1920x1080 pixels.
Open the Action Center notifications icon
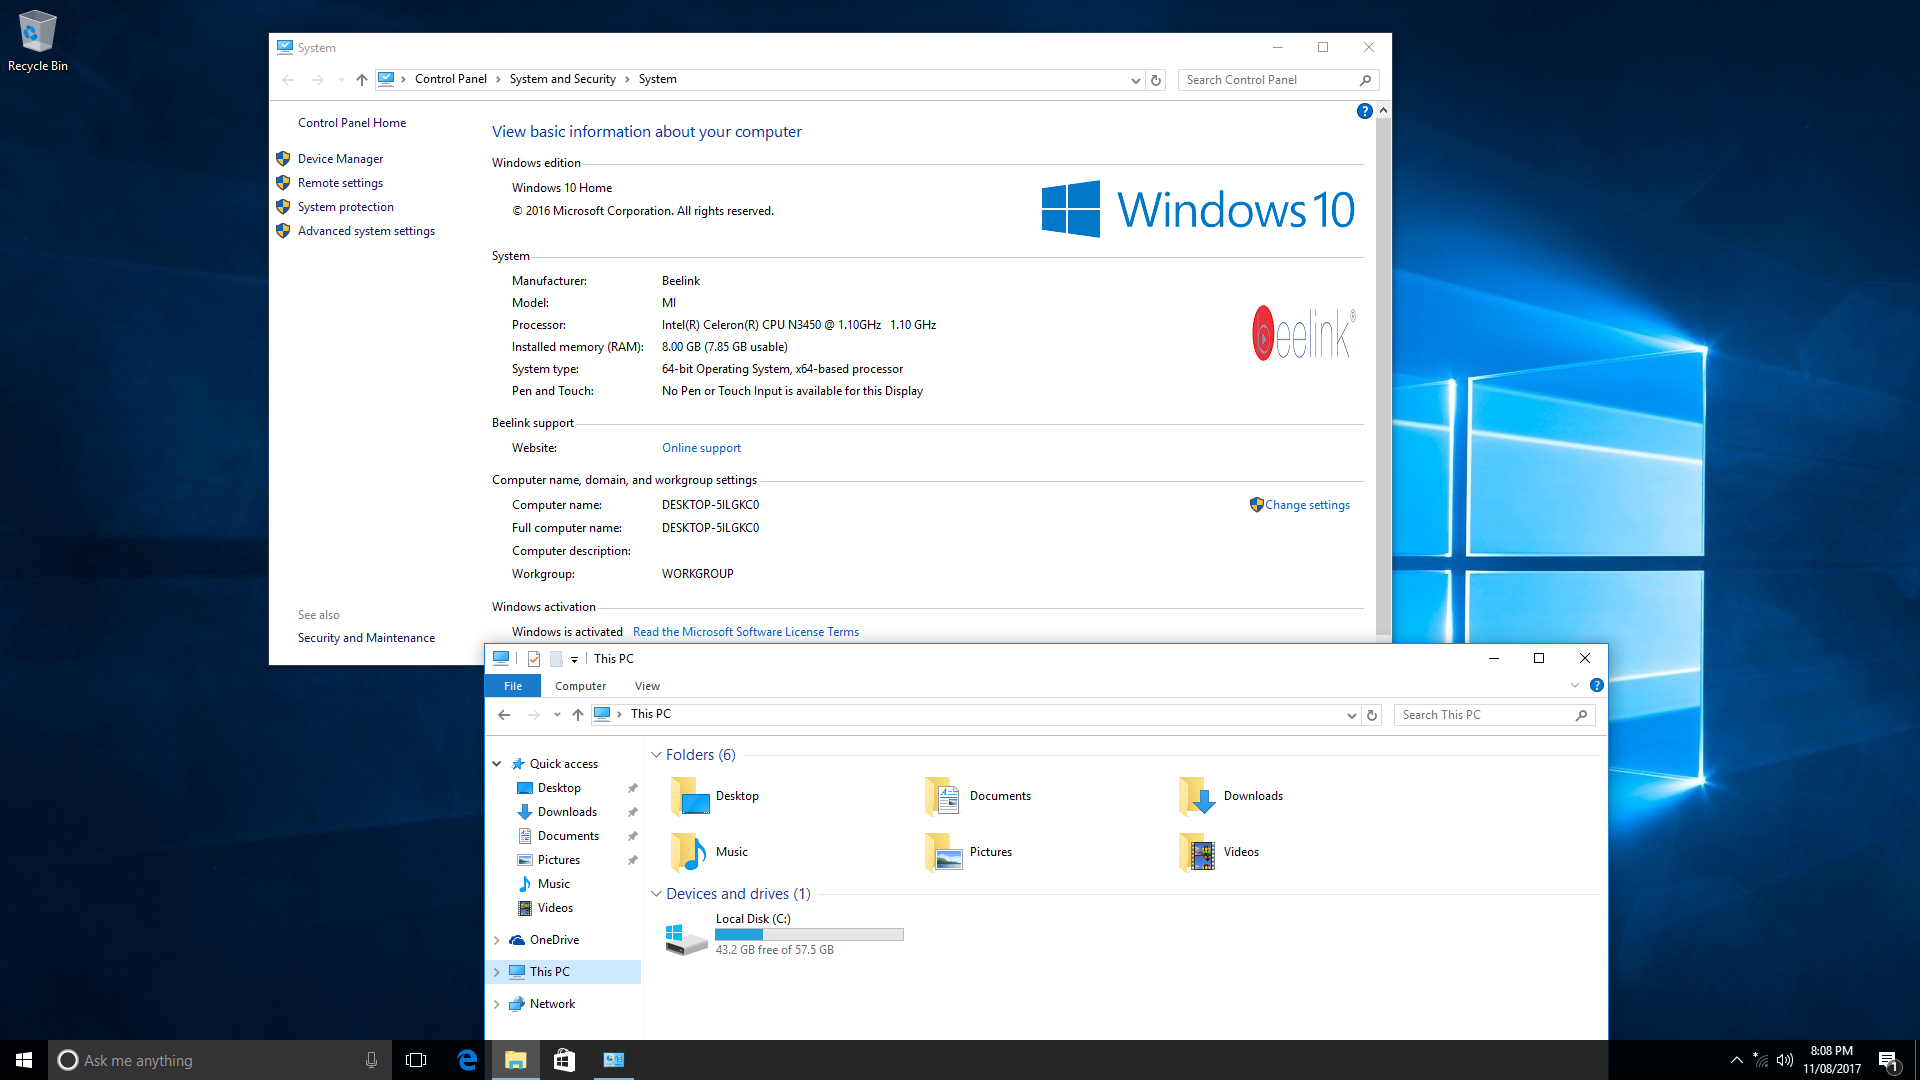[1889, 1060]
